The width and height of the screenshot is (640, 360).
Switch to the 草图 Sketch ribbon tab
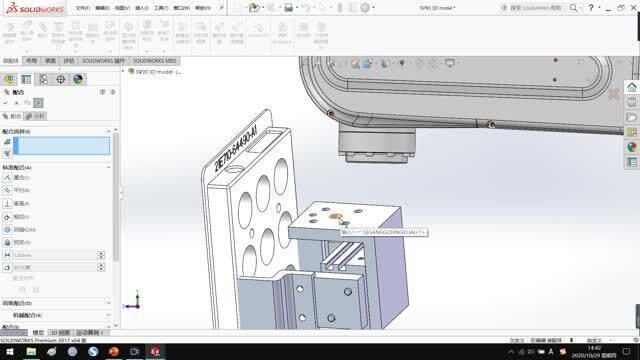click(50, 61)
